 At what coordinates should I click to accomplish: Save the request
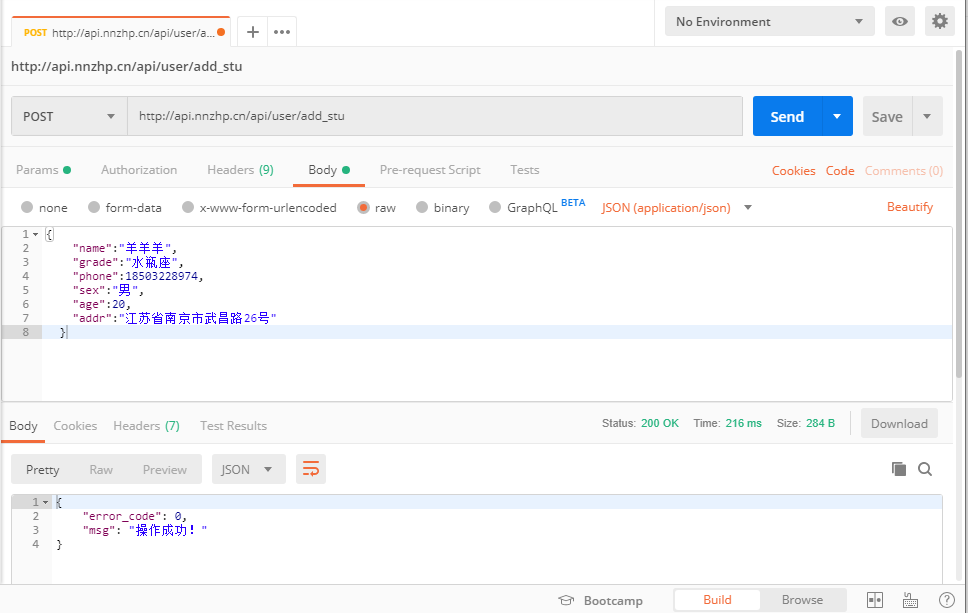pos(887,116)
